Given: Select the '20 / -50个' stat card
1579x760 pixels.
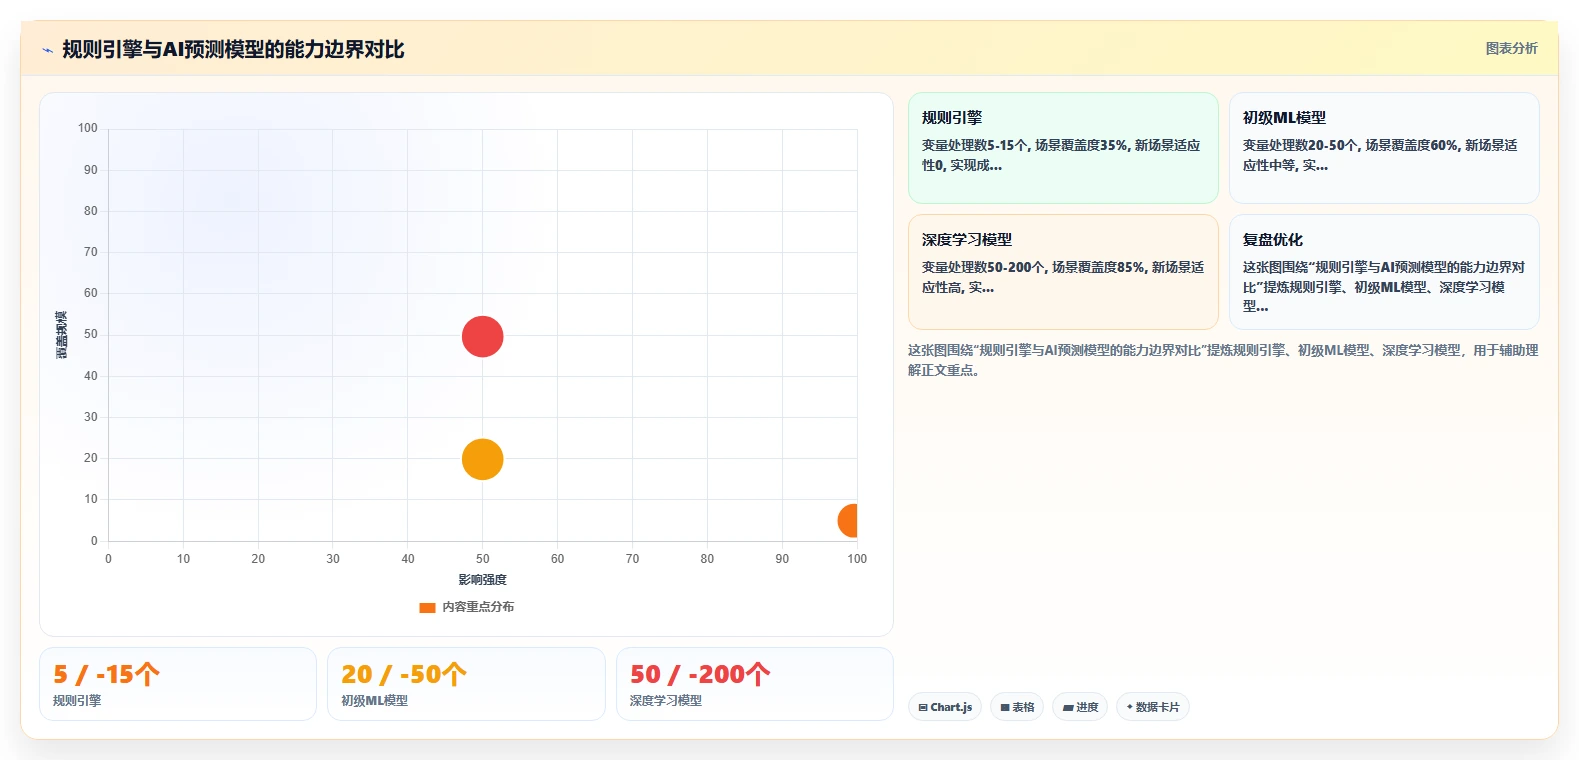Looking at the screenshot, I should [x=466, y=684].
